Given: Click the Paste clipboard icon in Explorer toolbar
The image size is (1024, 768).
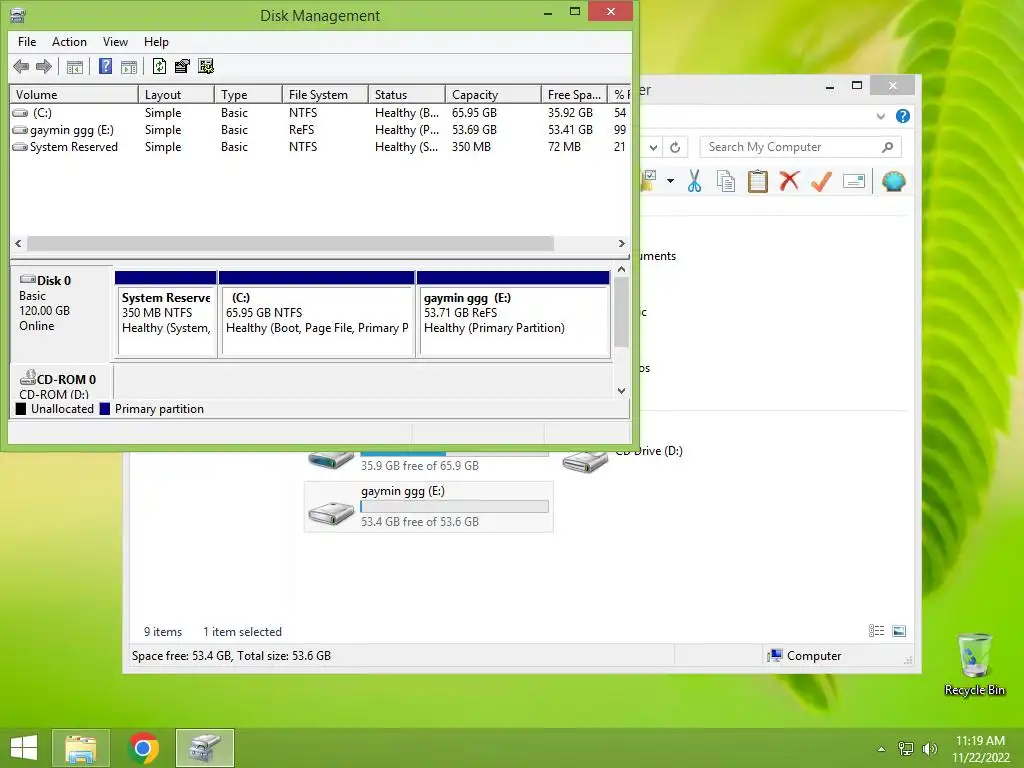Looking at the screenshot, I should pyautogui.click(x=758, y=181).
